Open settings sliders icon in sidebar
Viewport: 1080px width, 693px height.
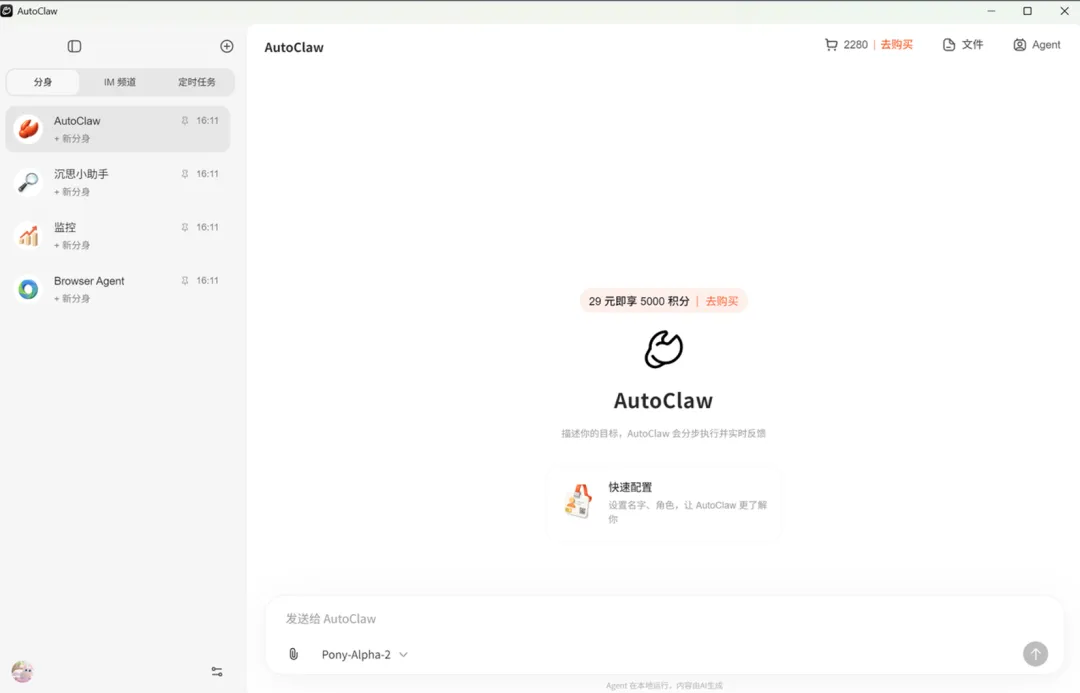pyautogui.click(x=217, y=672)
